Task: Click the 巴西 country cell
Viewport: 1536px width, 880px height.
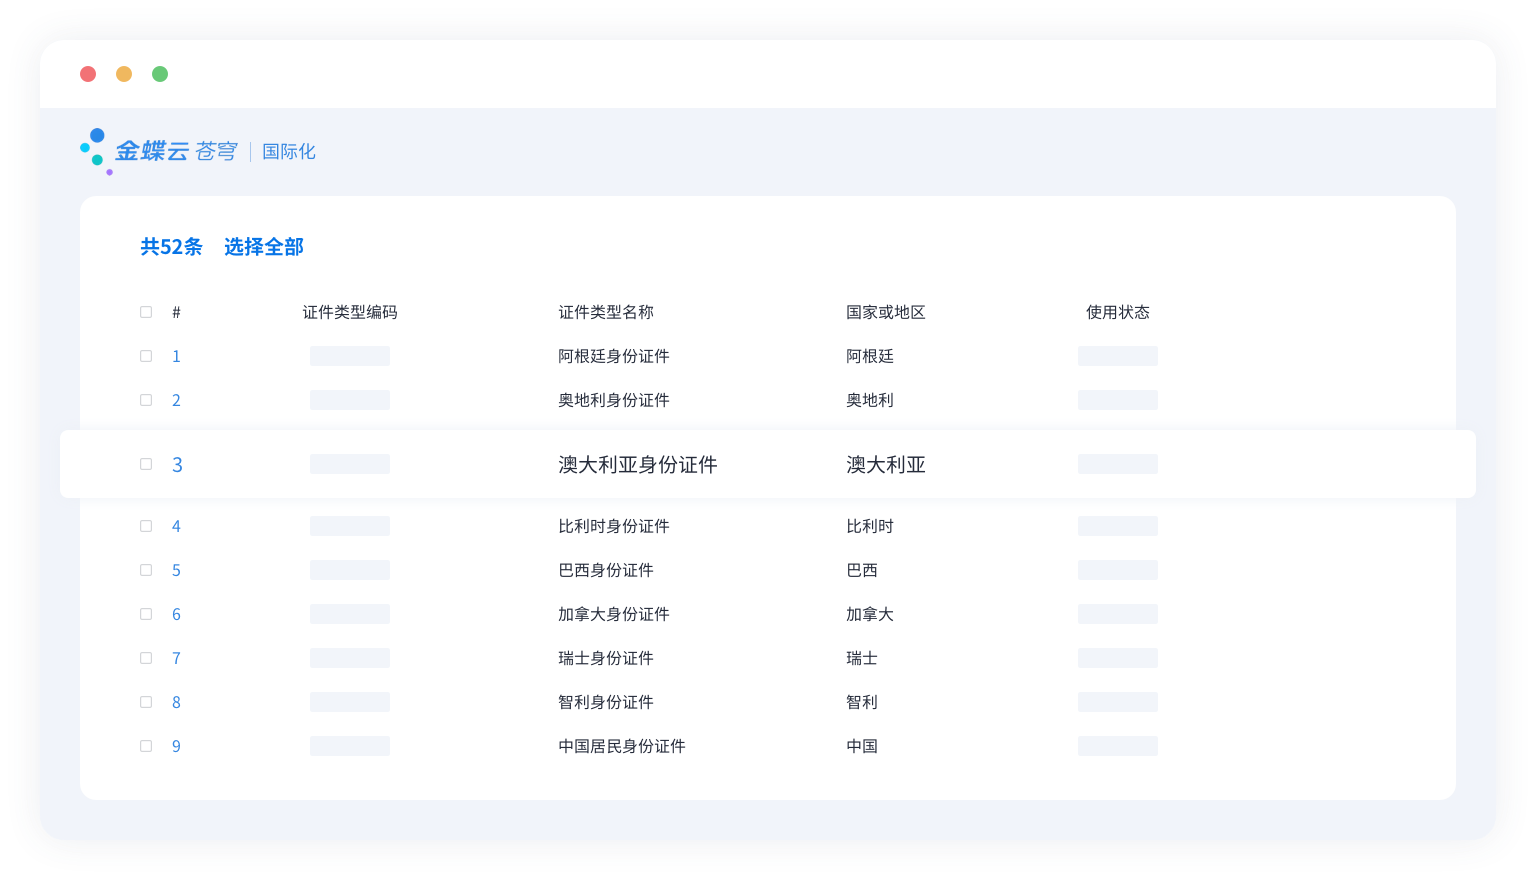Action: click(862, 570)
